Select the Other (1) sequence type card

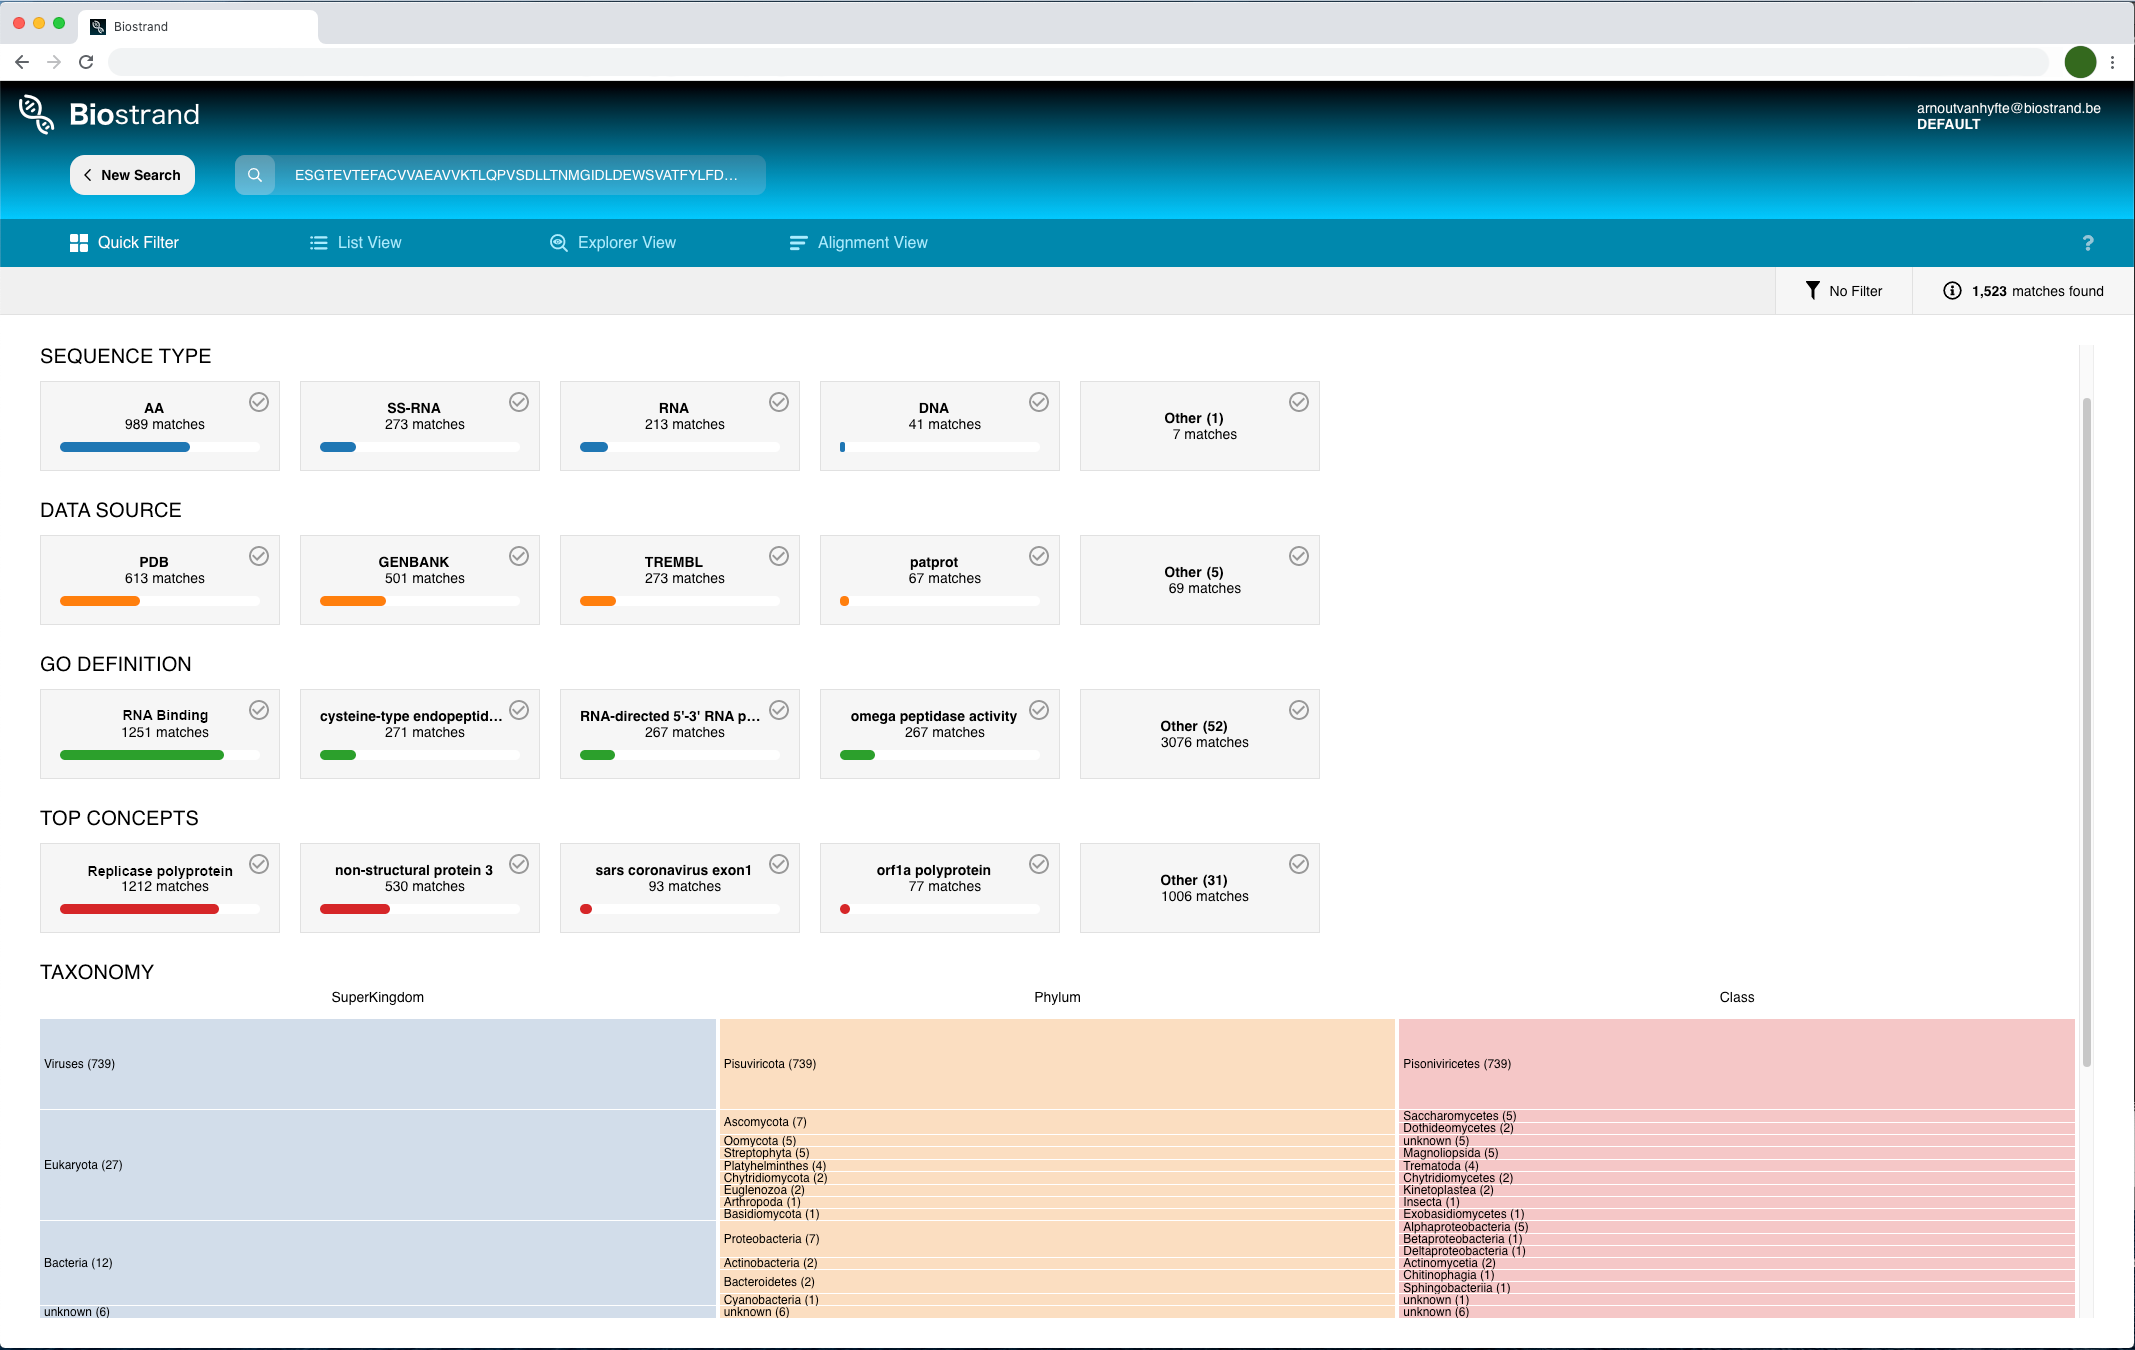pos(1200,426)
